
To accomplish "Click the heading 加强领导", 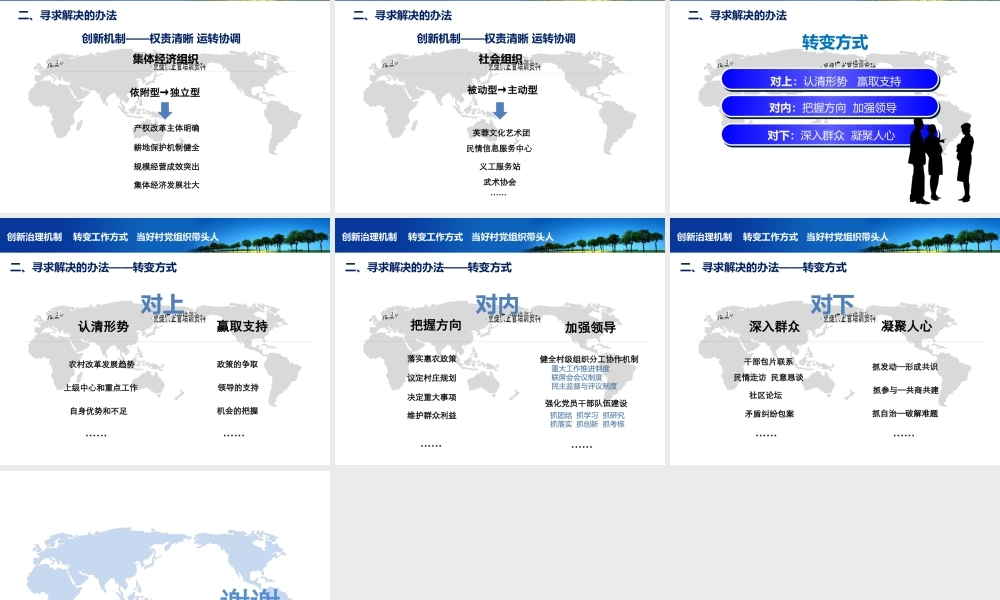I will pyautogui.click(x=590, y=327).
